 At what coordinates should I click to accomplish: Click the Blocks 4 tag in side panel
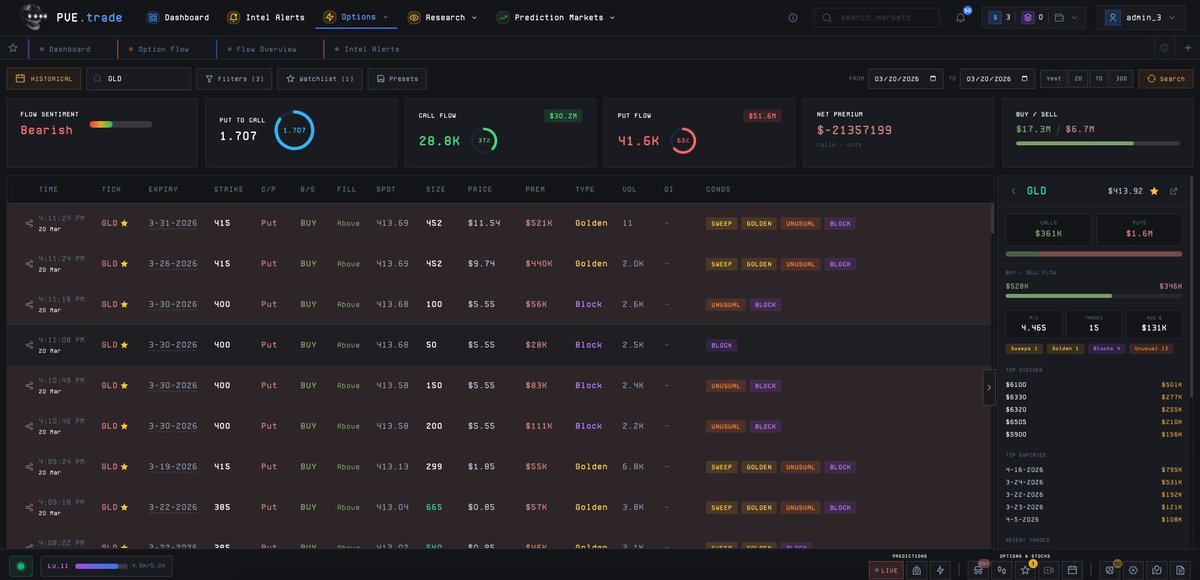coord(1107,349)
